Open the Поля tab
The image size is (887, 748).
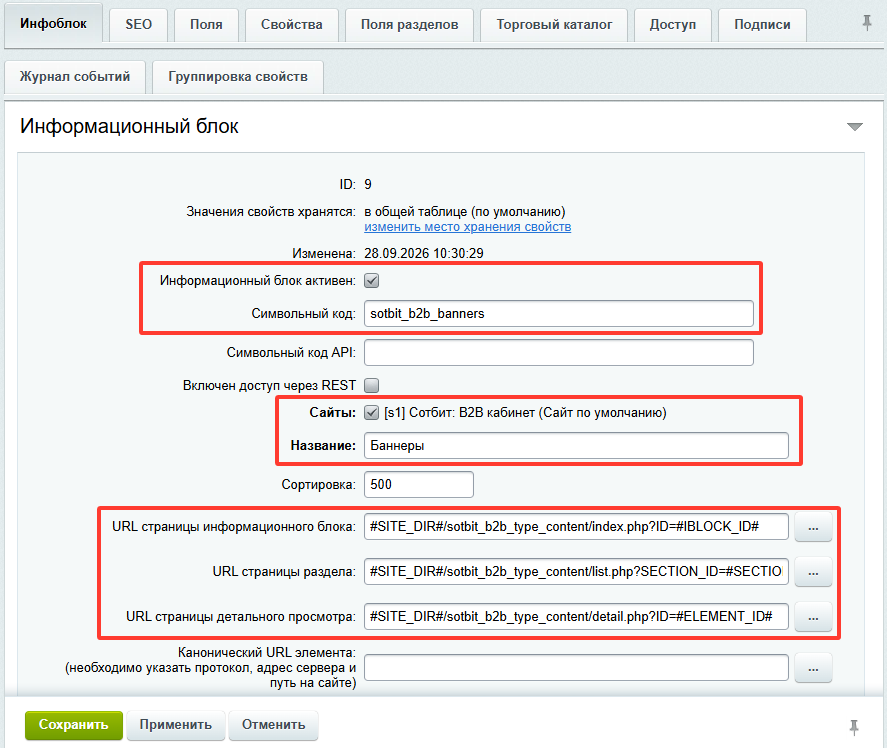pos(206,24)
